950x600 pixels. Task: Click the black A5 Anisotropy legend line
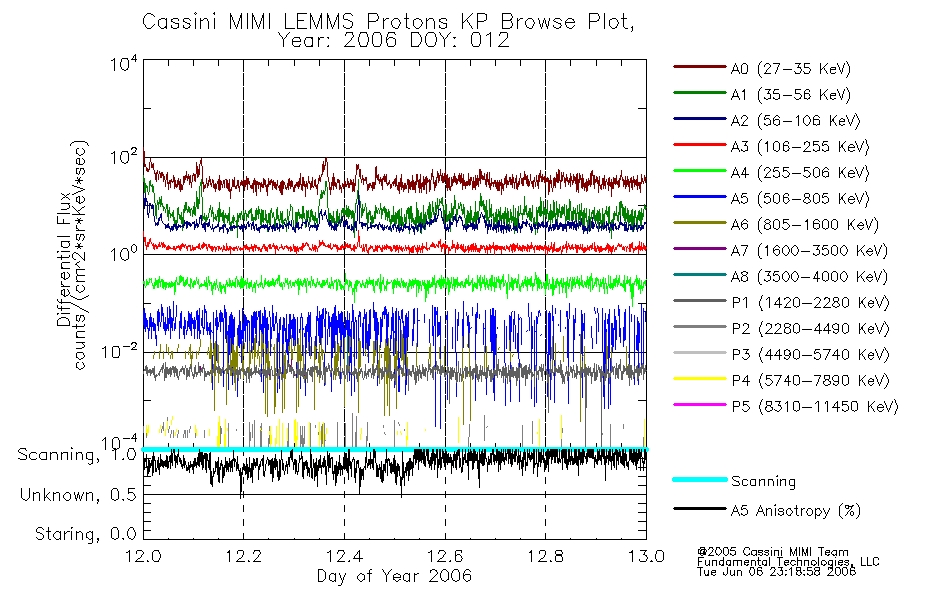click(x=699, y=508)
